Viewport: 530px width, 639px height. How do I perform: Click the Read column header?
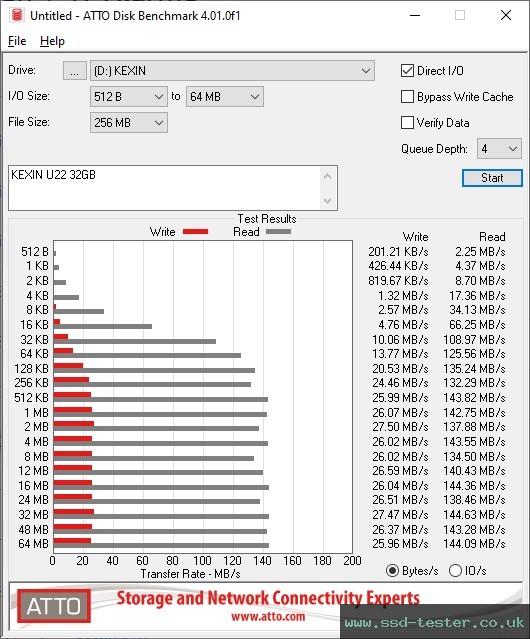point(492,237)
